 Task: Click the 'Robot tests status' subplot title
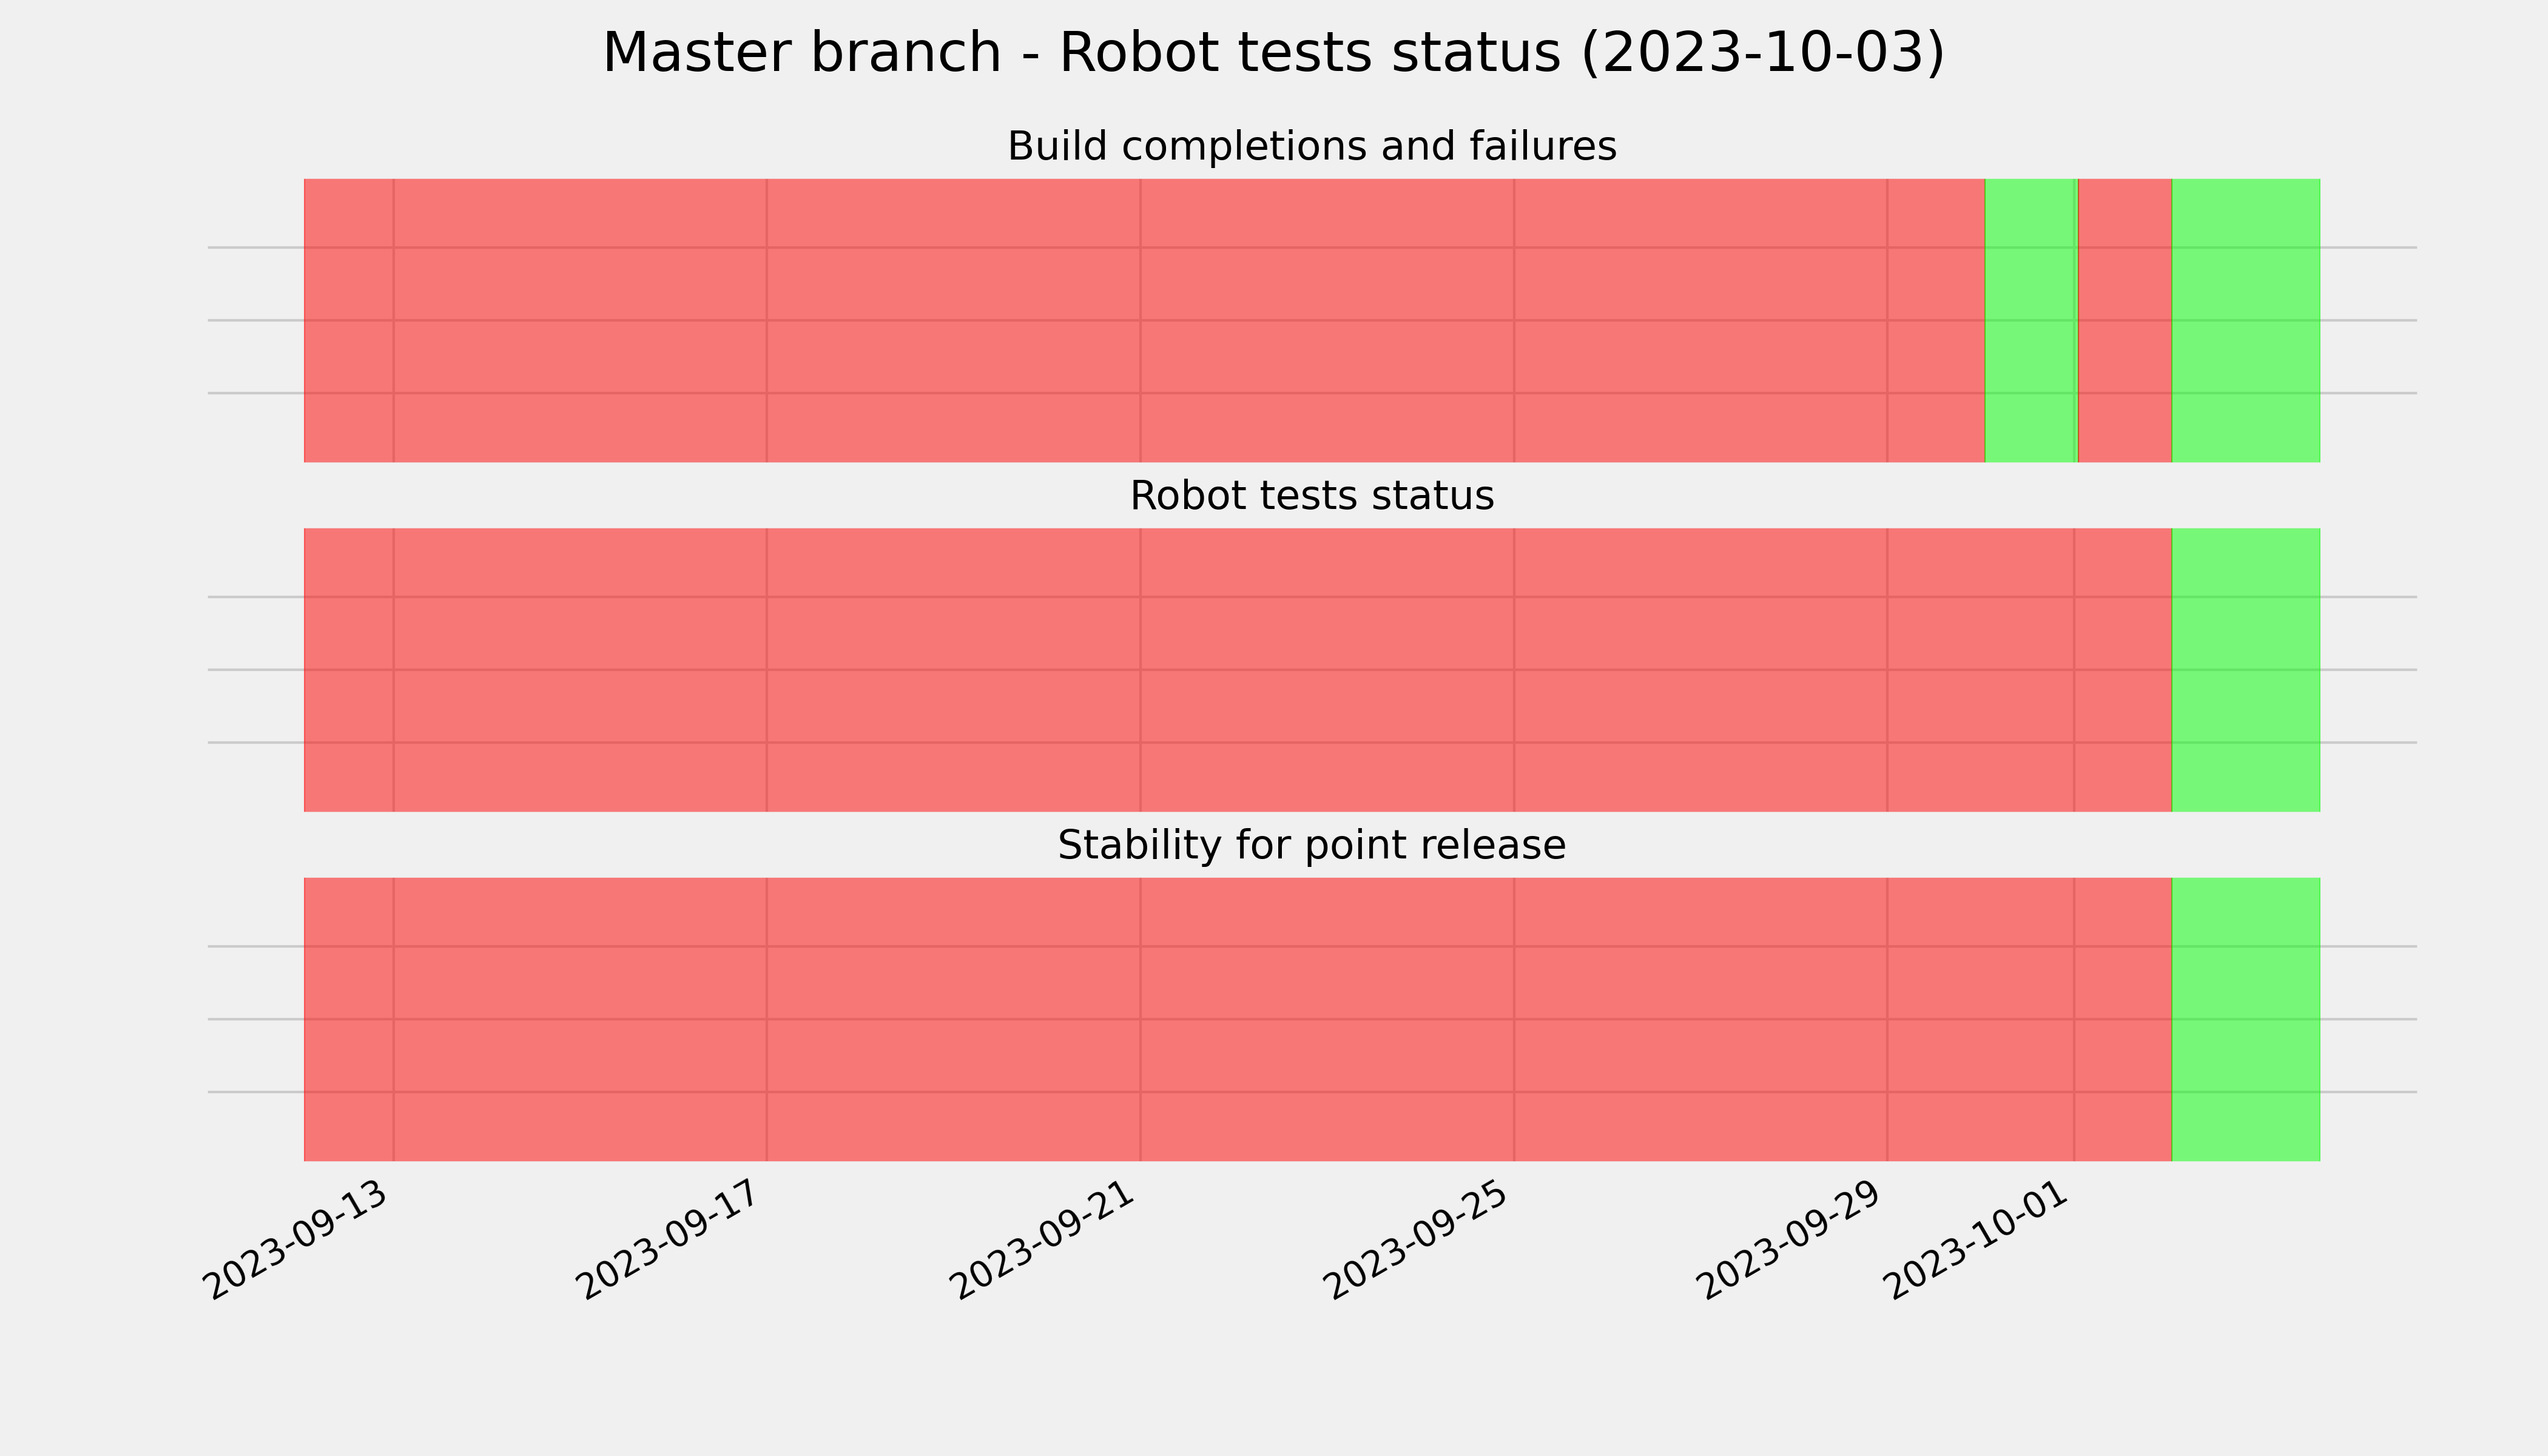pos(1311,496)
